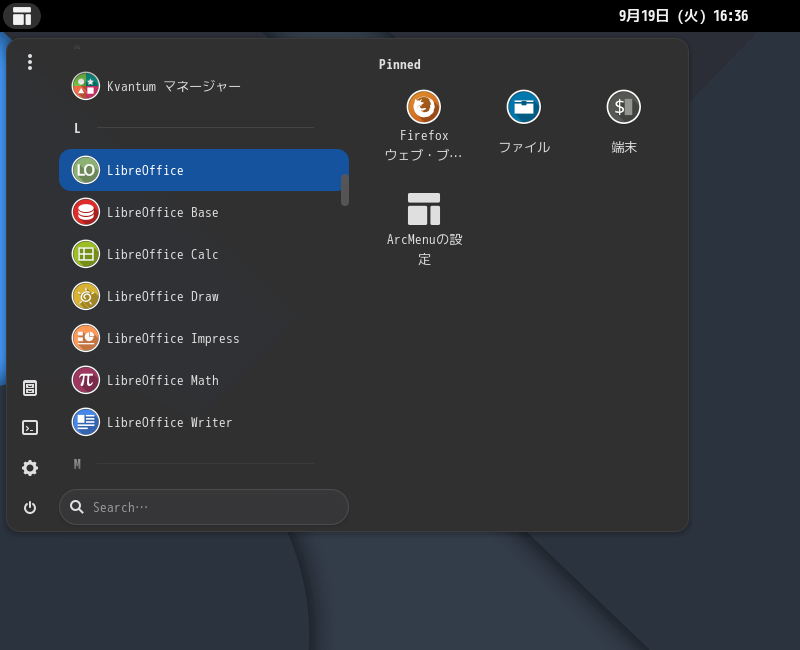Image resolution: width=800 pixels, height=650 pixels.
Task: Click the sidebar terminal shortcut icon
Action: coord(30,428)
